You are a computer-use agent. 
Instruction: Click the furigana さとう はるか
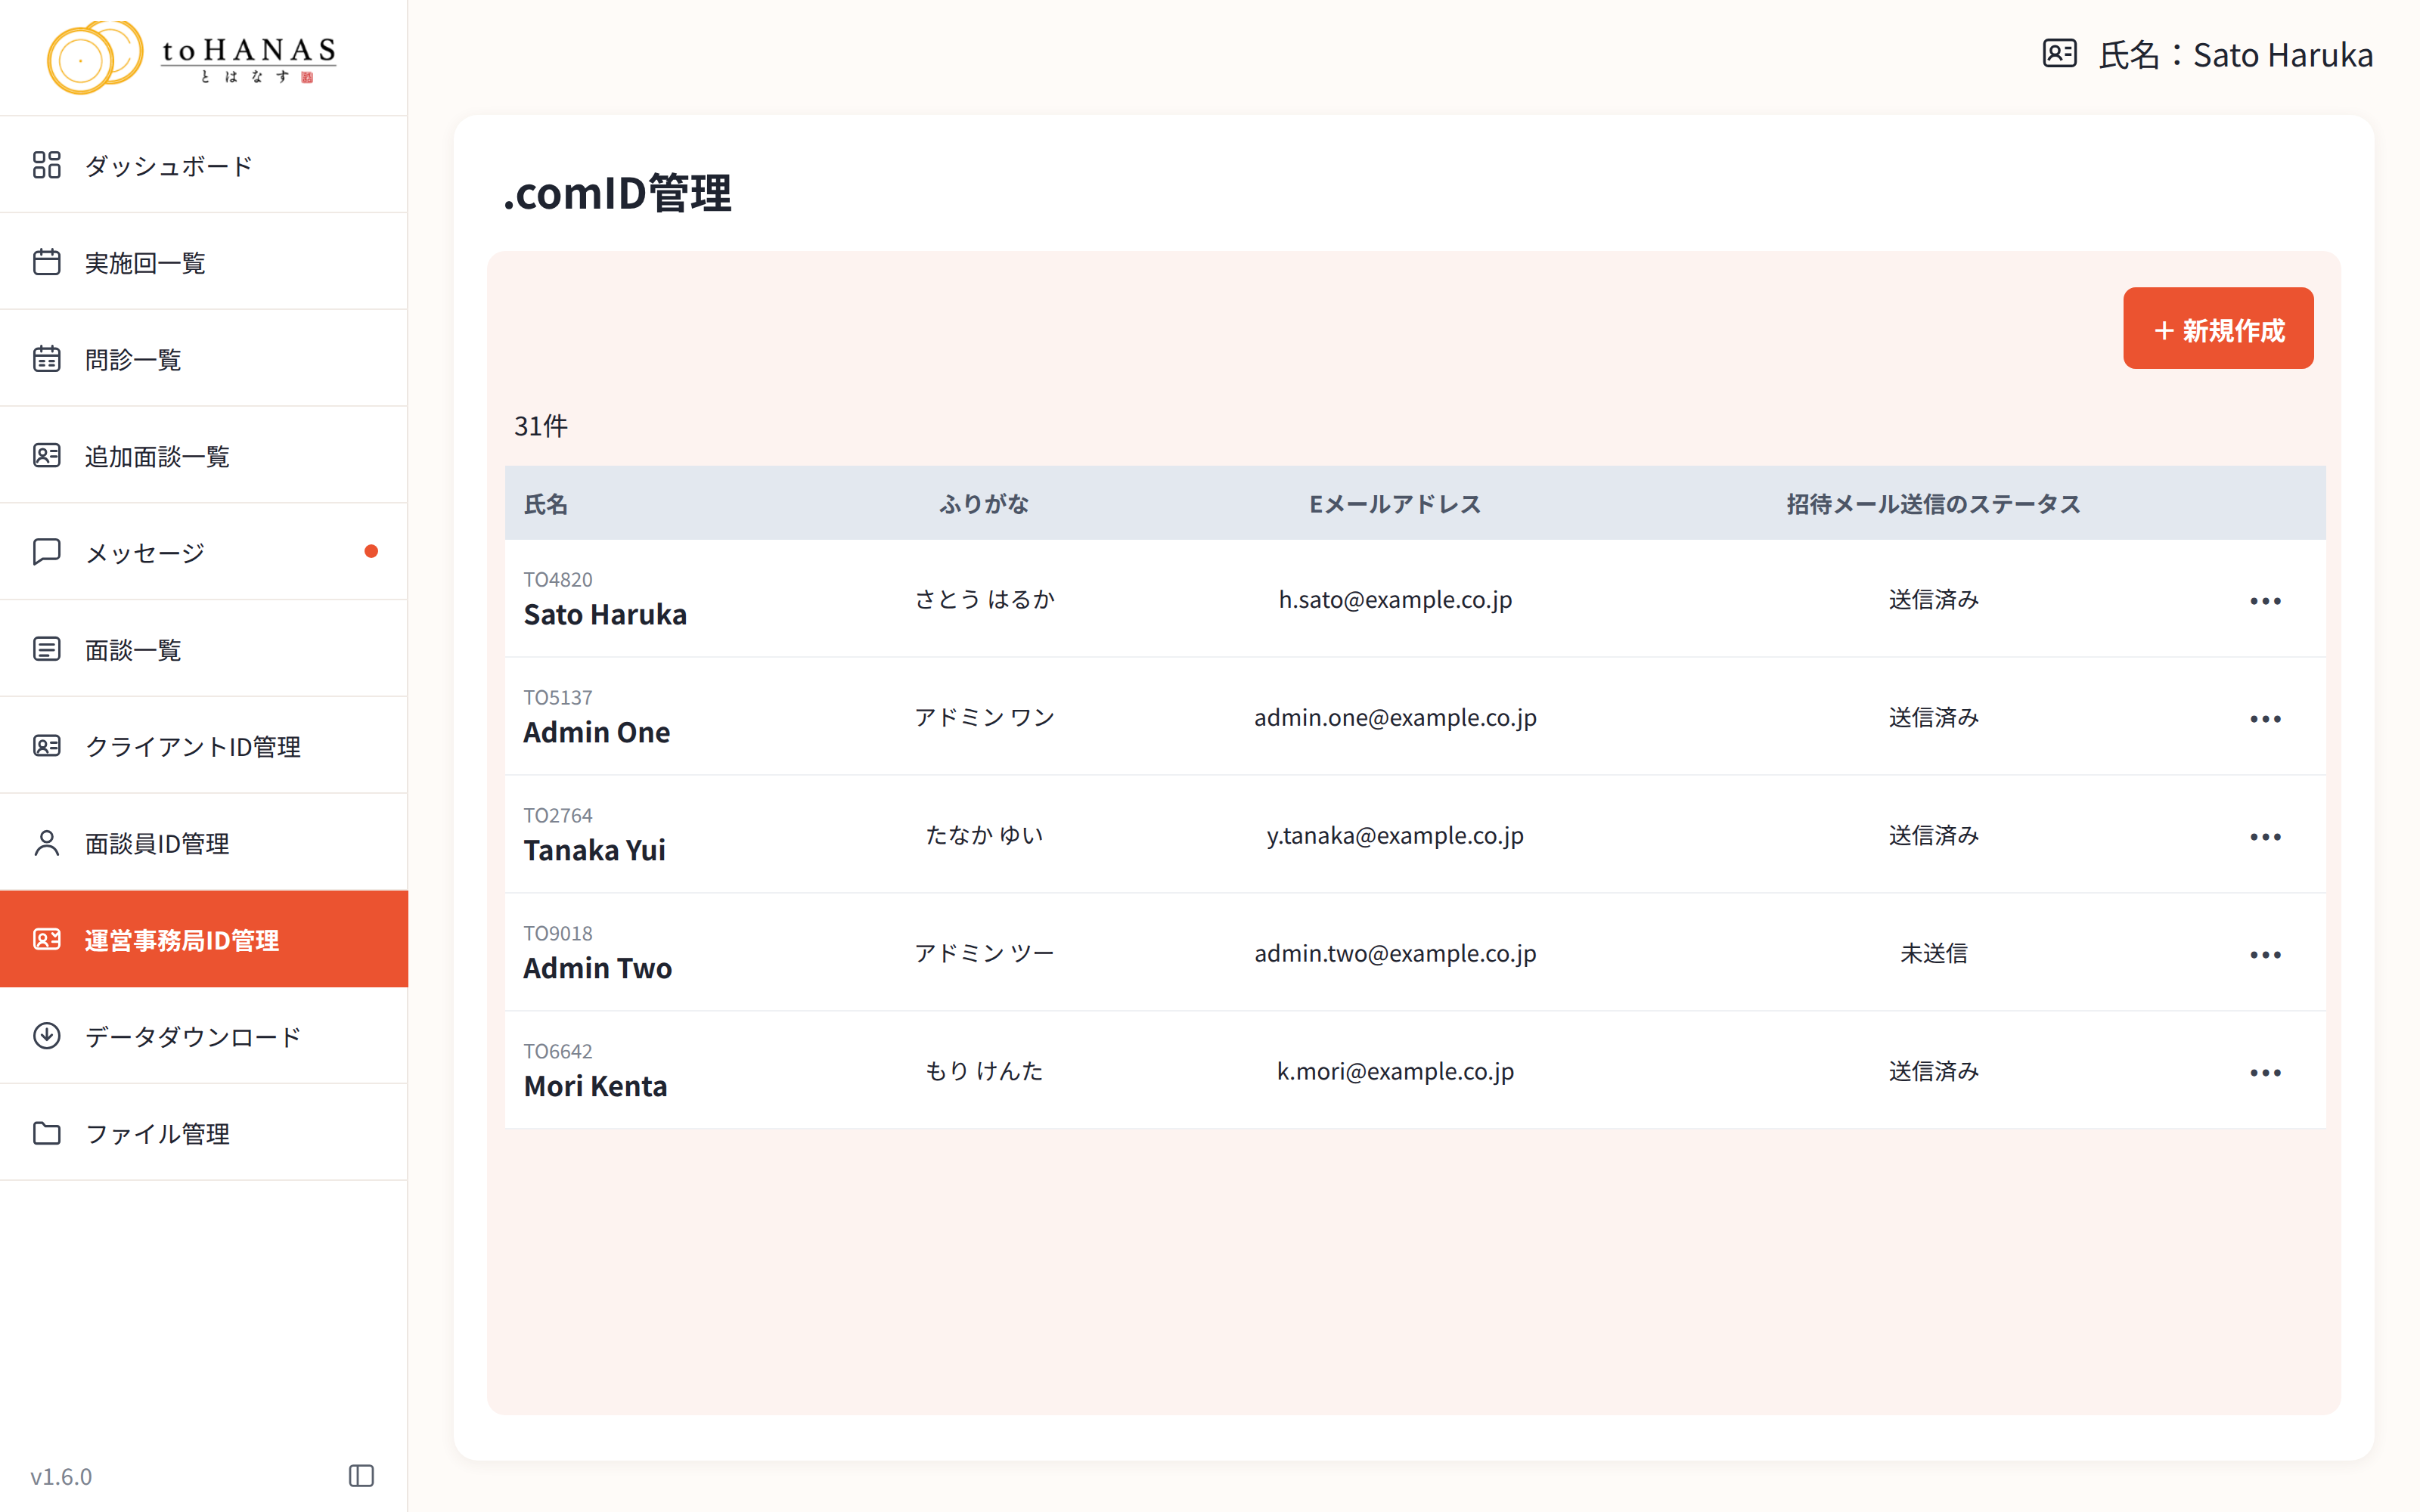(x=984, y=599)
